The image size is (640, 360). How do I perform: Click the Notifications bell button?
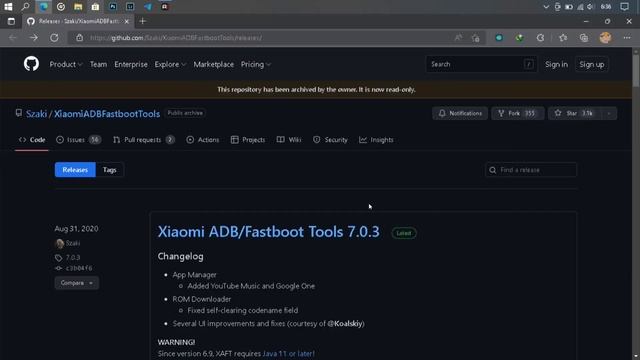tap(460, 113)
